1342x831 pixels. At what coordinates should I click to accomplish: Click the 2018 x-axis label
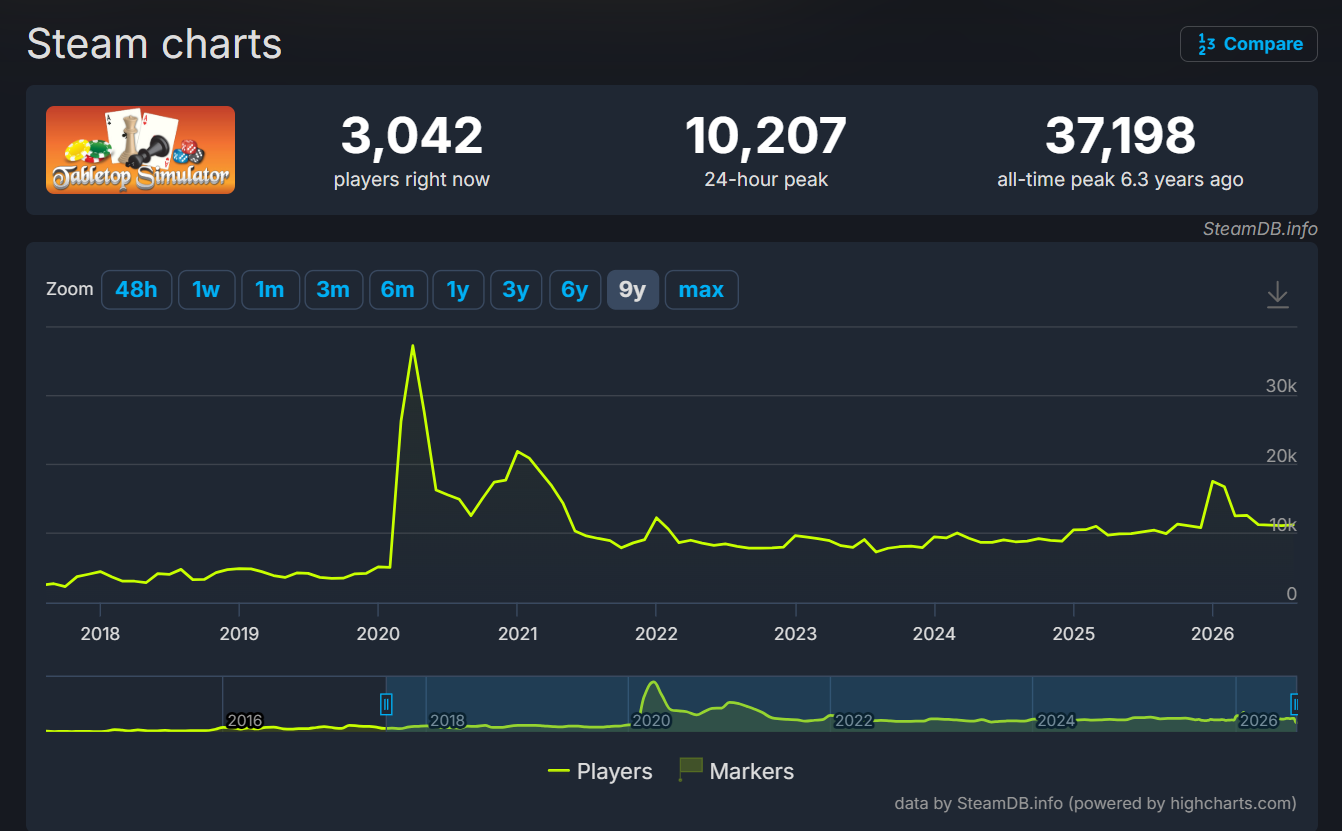100,633
